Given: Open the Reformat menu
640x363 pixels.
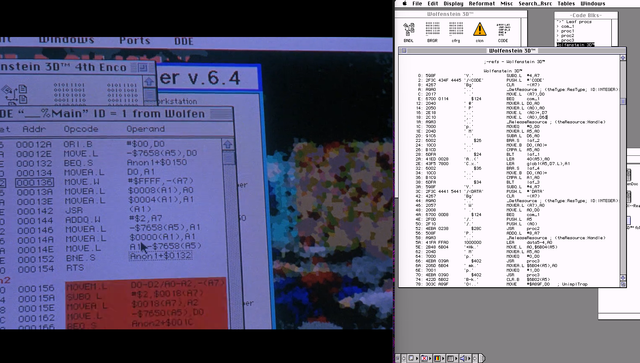Looking at the screenshot, I should [x=482, y=3].
